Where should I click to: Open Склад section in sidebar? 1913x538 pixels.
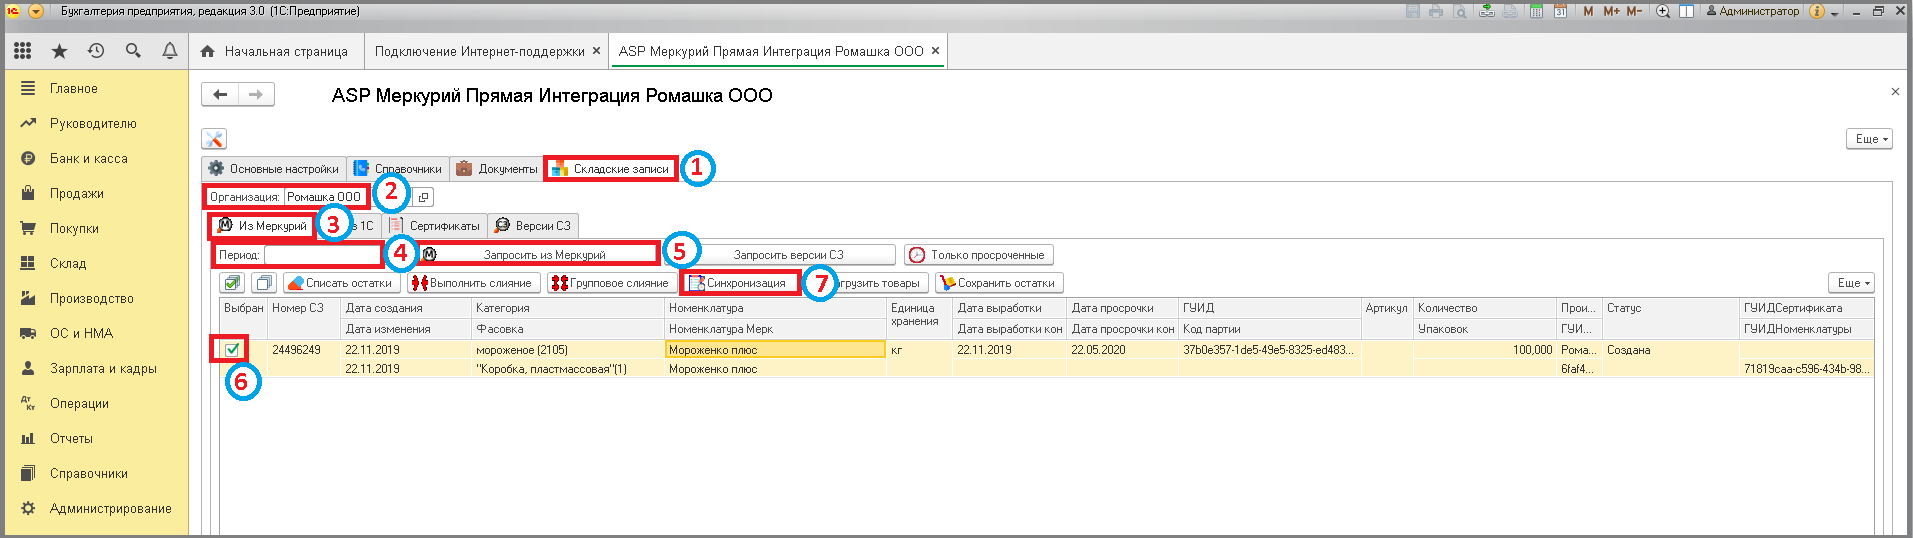[68, 264]
